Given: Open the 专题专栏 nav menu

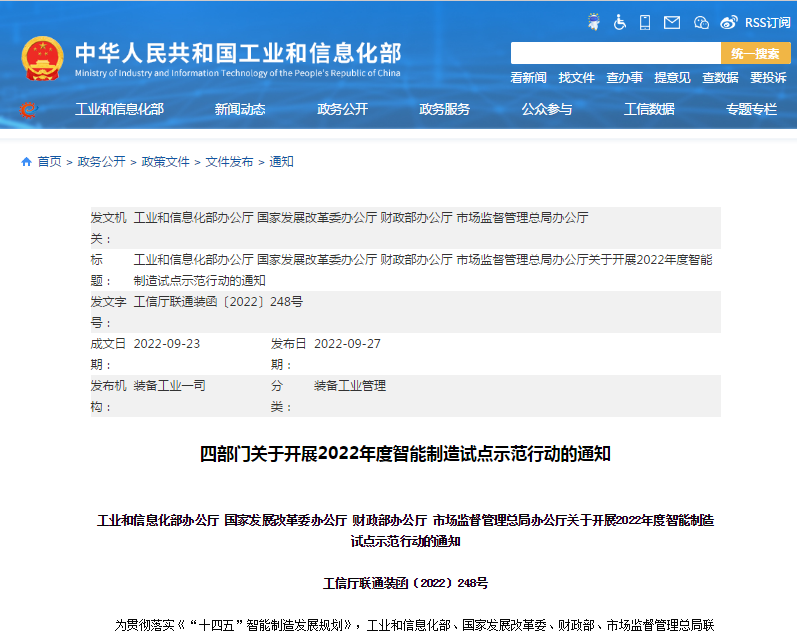Looking at the screenshot, I should click(x=751, y=109).
